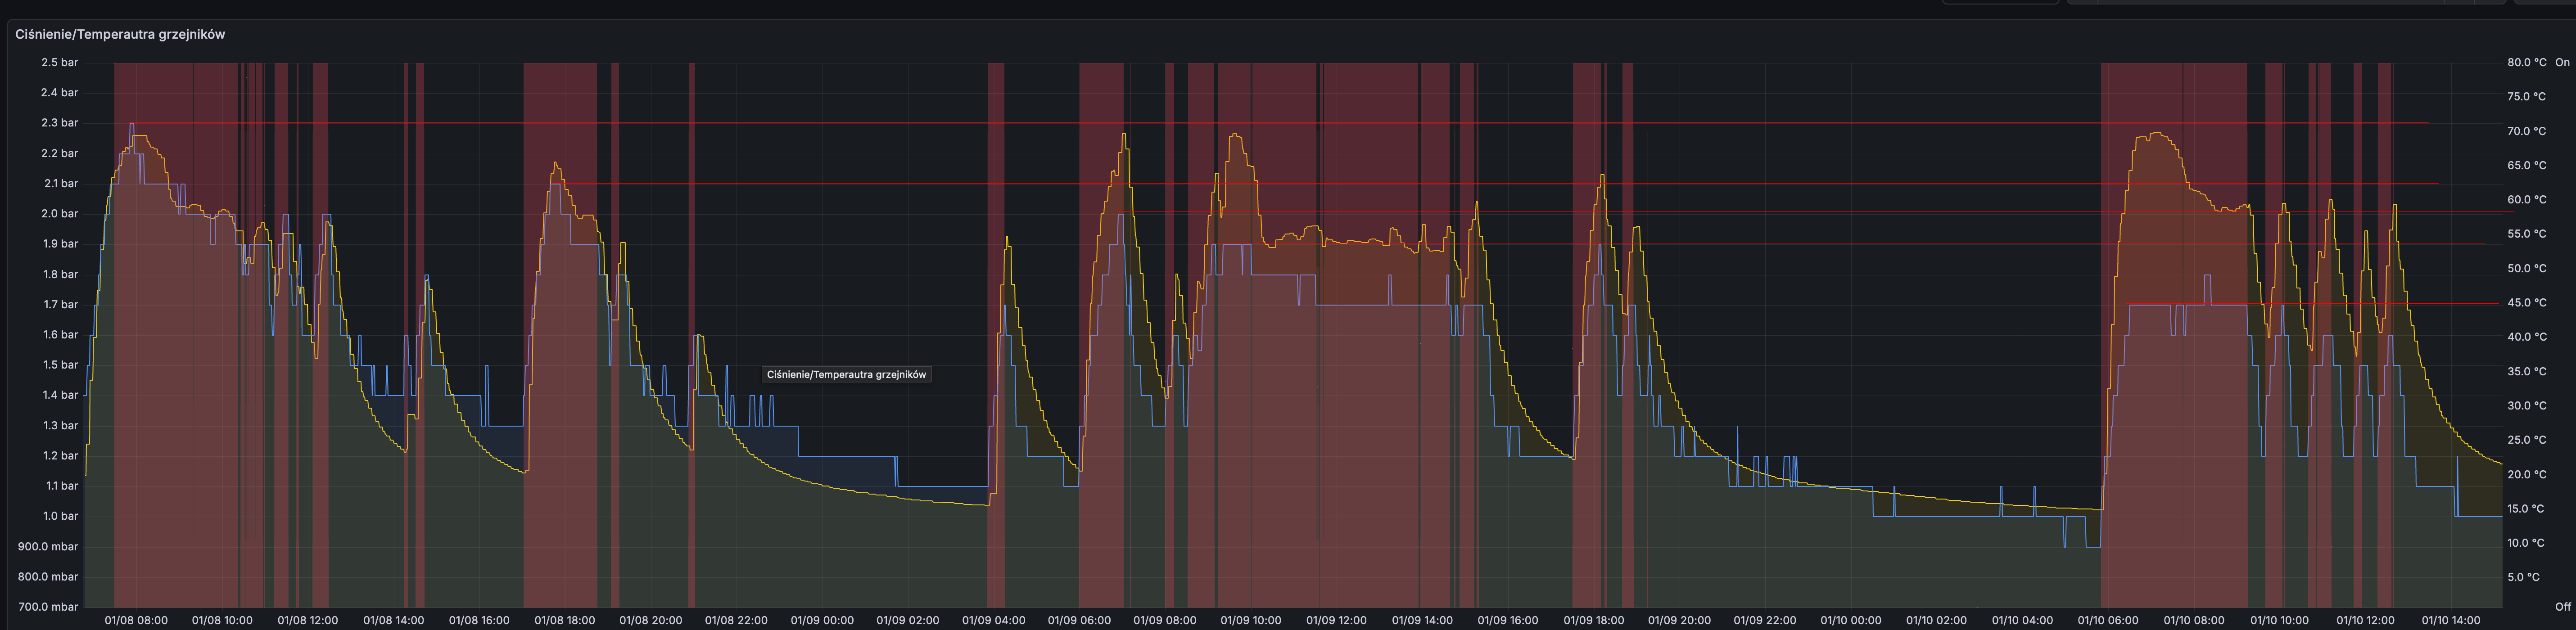Image resolution: width=2576 pixels, height=630 pixels.
Task: Click the floating Ciśnienie/Temperautra grzejników tooltip
Action: click(846, 374)
